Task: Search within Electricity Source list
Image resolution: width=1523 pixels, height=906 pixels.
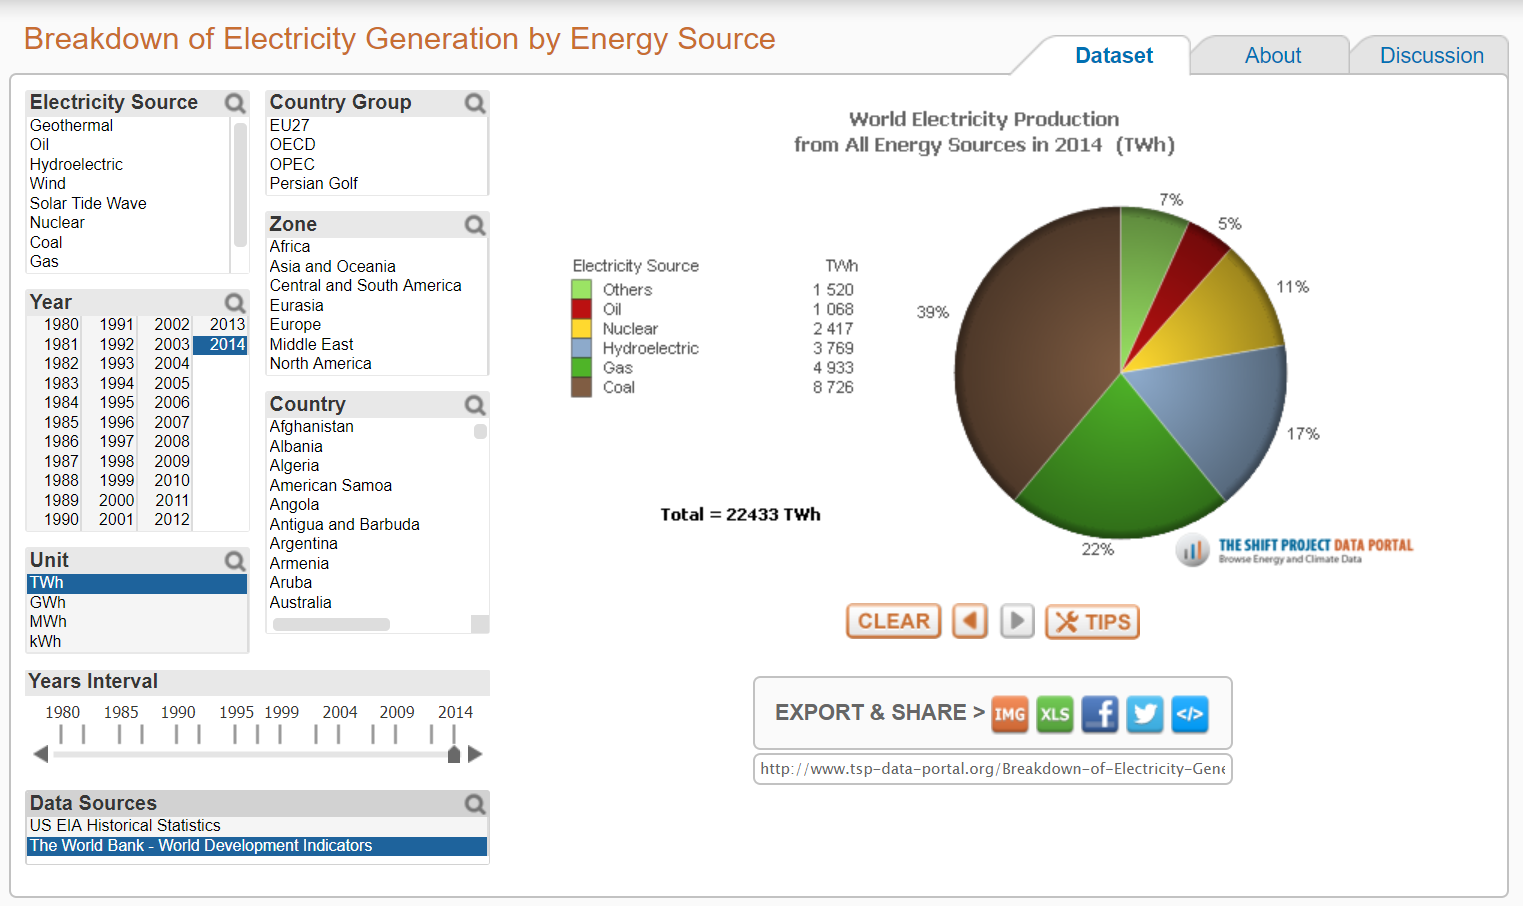Action: tap(235, 103)
